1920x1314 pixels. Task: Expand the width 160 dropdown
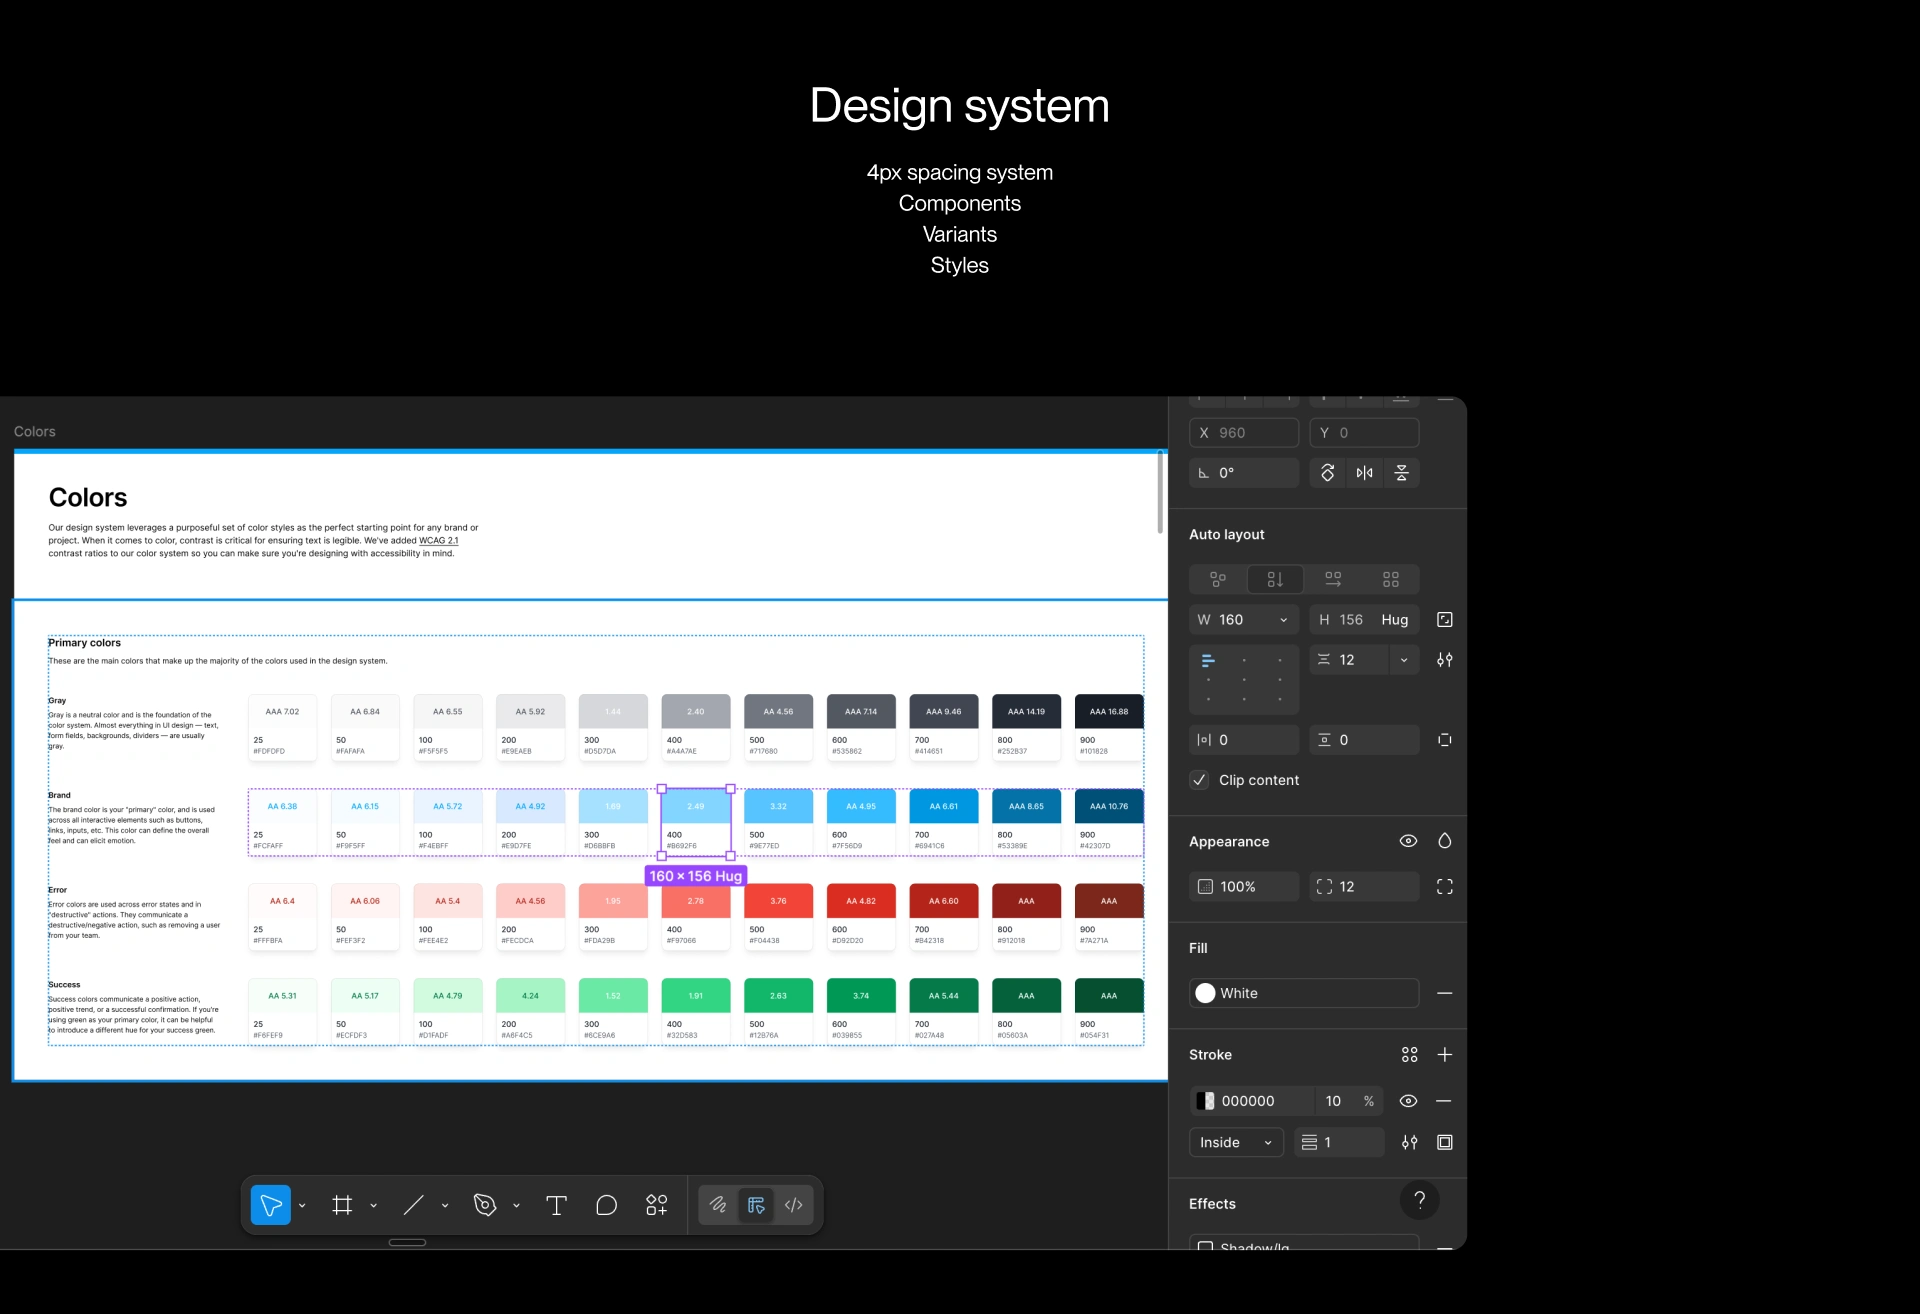point(1284,620)
